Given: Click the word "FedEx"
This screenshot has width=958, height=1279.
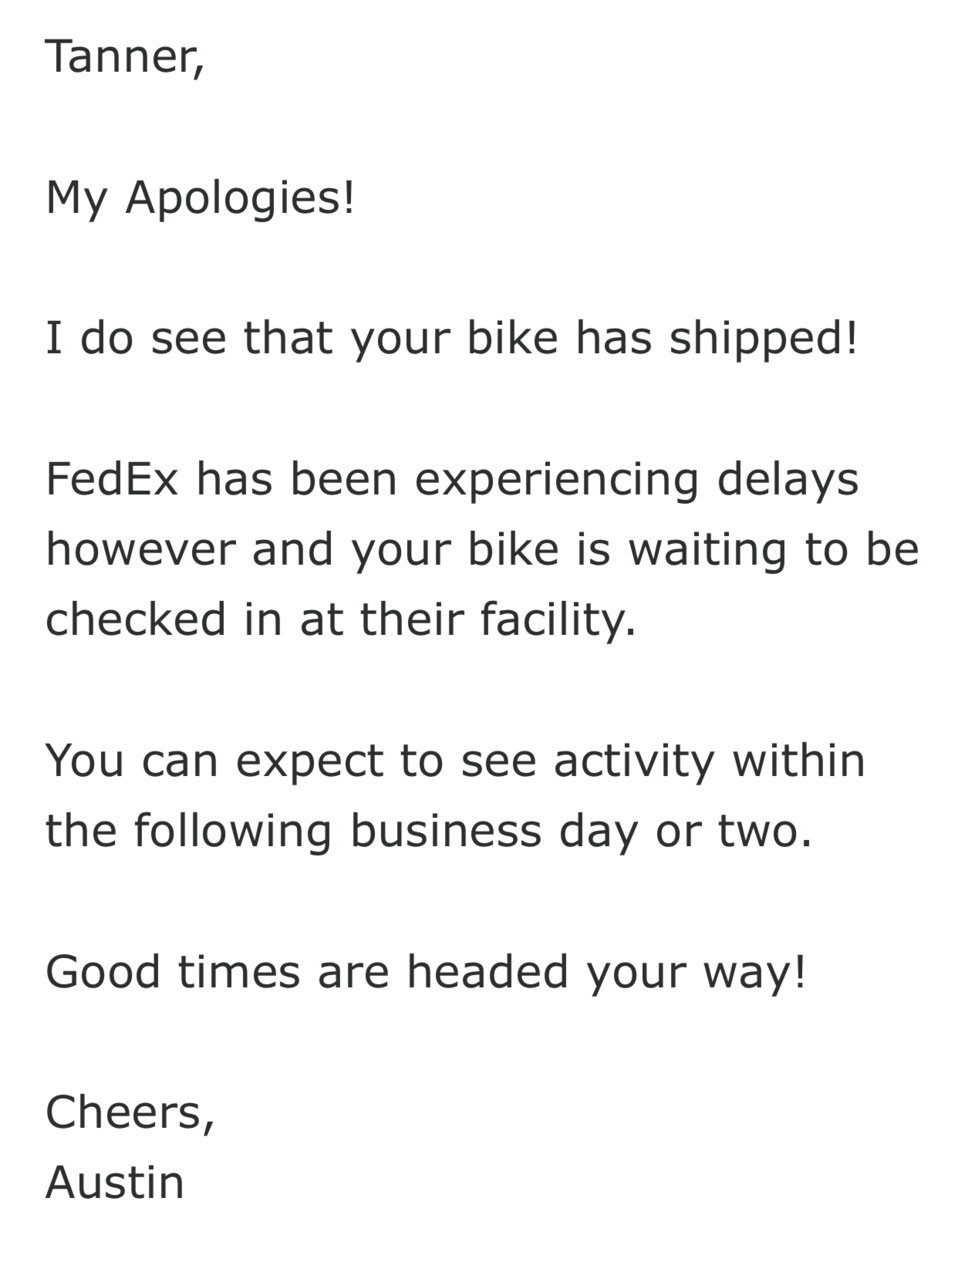Looking at the screenshot, I should pyautogui.click(x=112, y=479).
